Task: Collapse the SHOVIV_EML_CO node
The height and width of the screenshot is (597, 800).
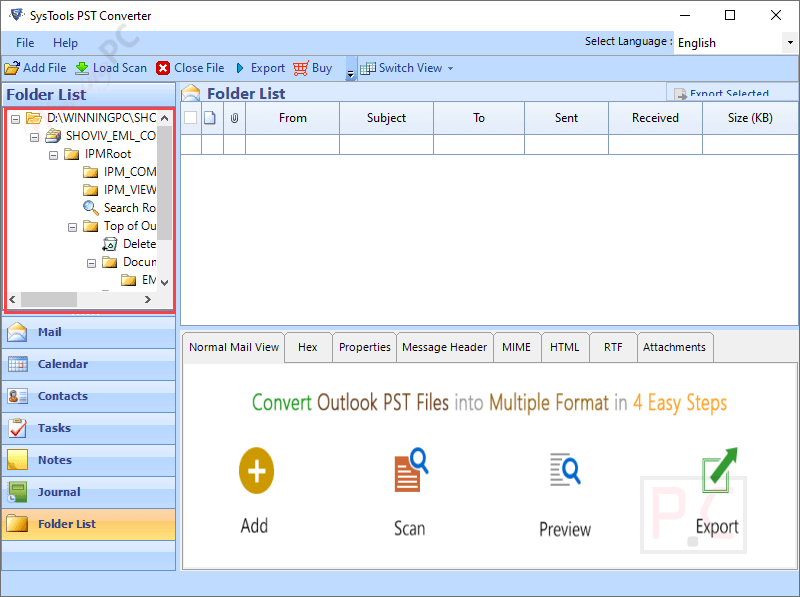Action: [35, 137]
